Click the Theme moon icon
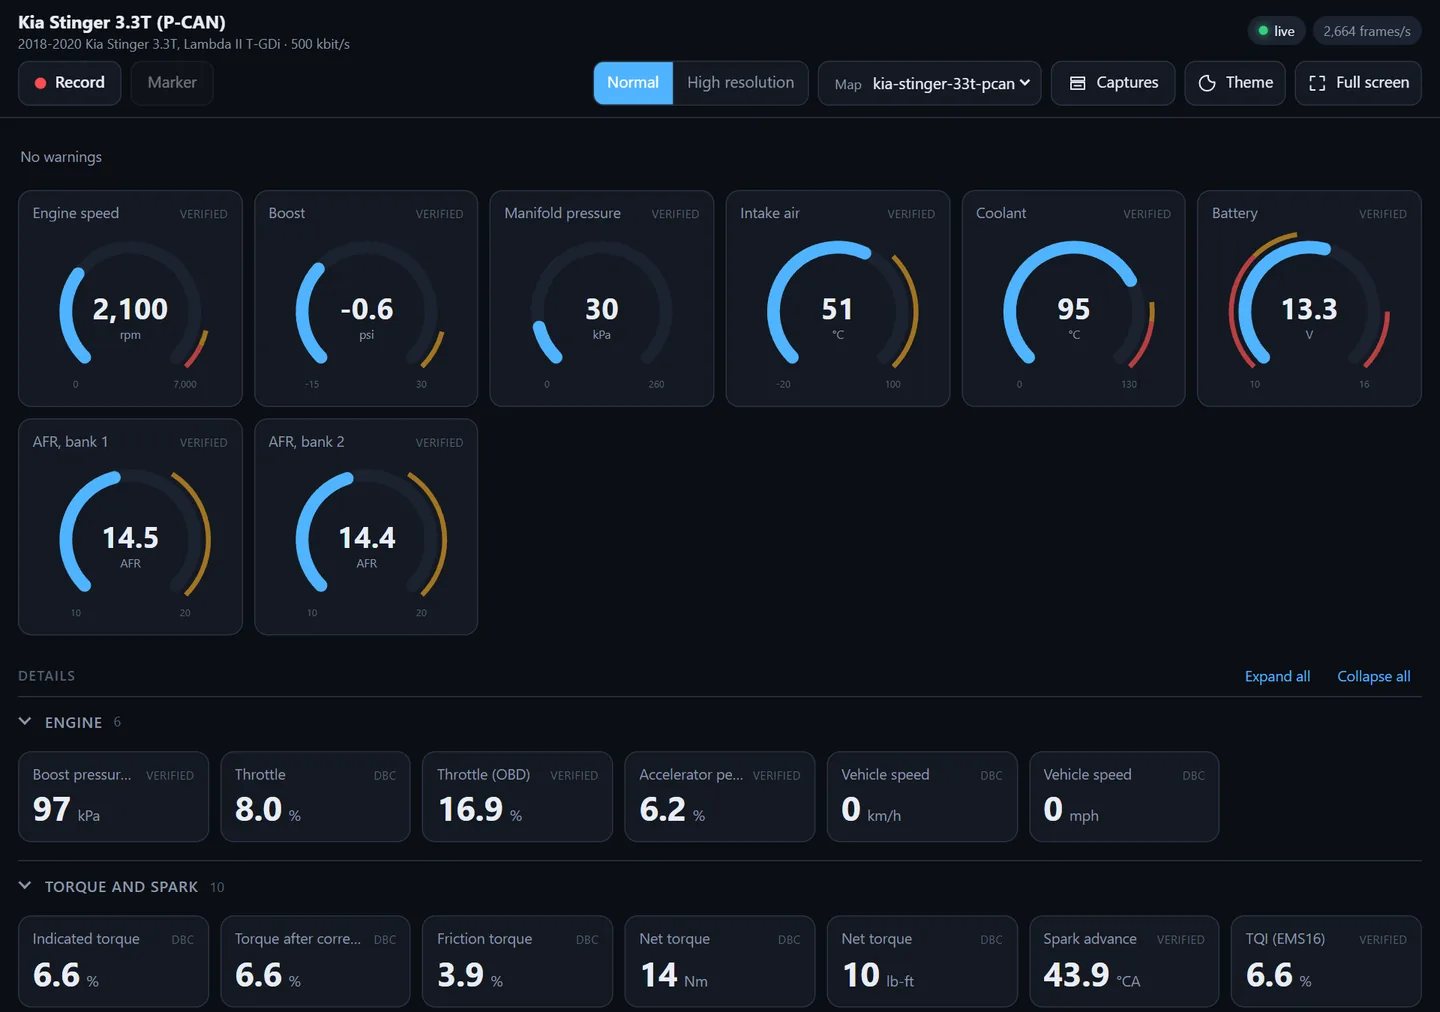1440x1012 pixels. pos(1207,83)
